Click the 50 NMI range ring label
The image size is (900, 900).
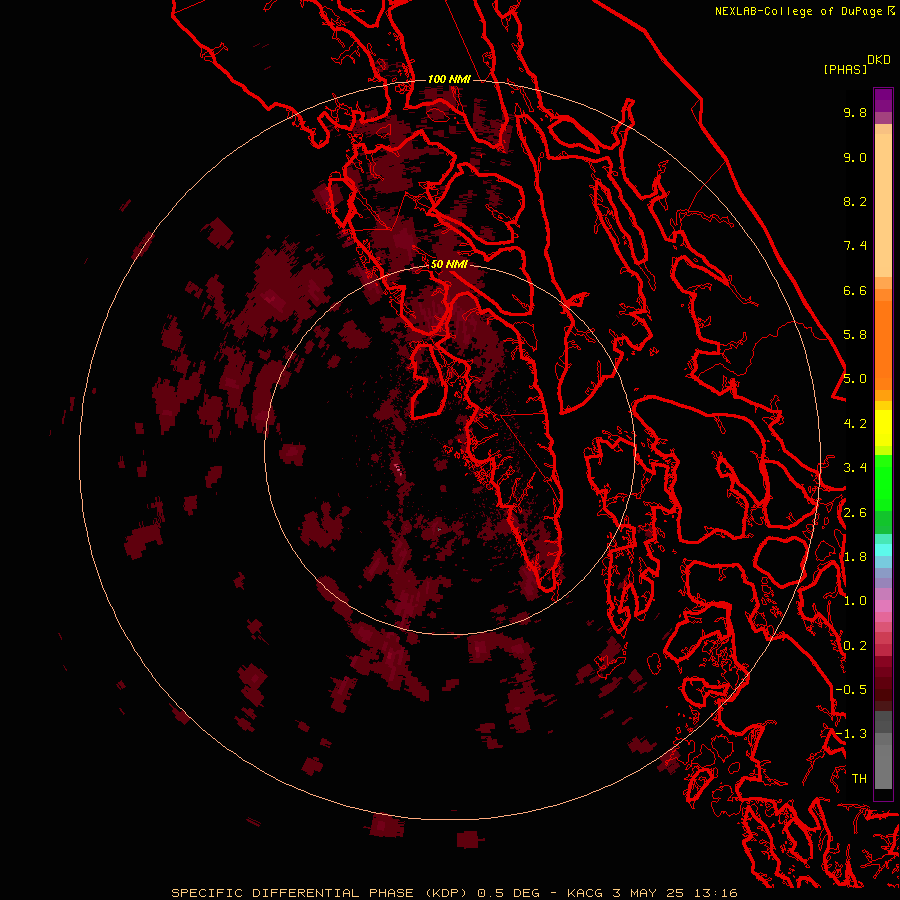(449, 264)
